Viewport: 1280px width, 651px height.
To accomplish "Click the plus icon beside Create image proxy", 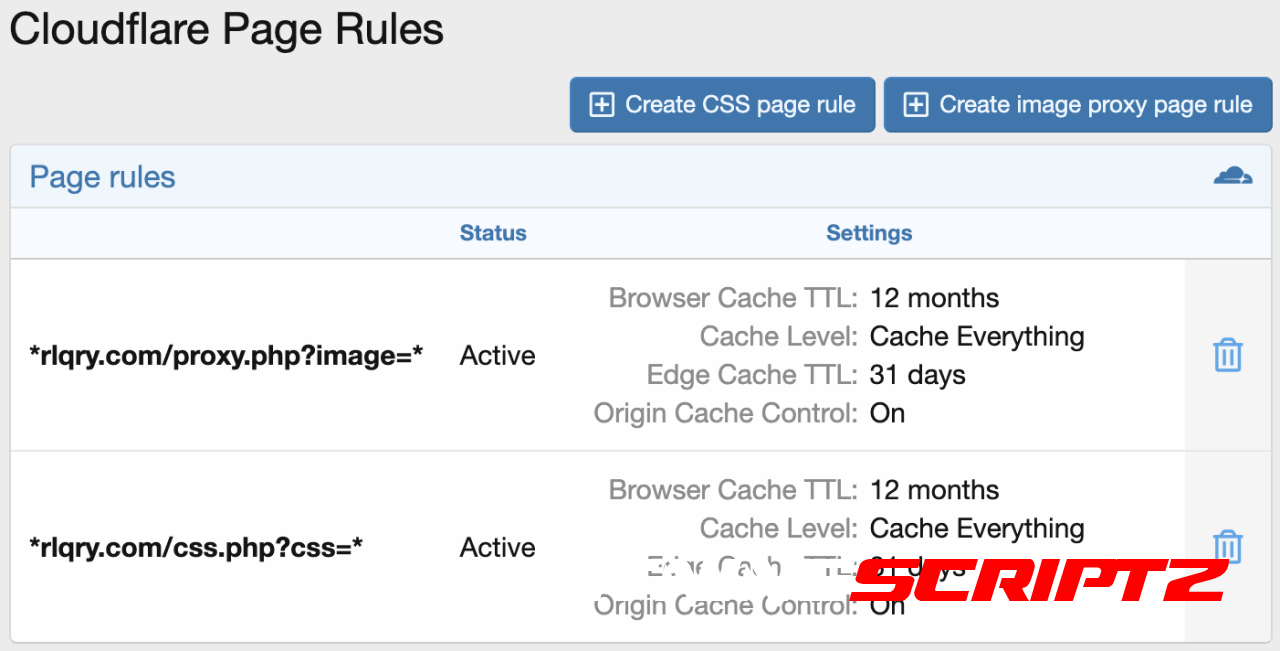I will (916, 105).
